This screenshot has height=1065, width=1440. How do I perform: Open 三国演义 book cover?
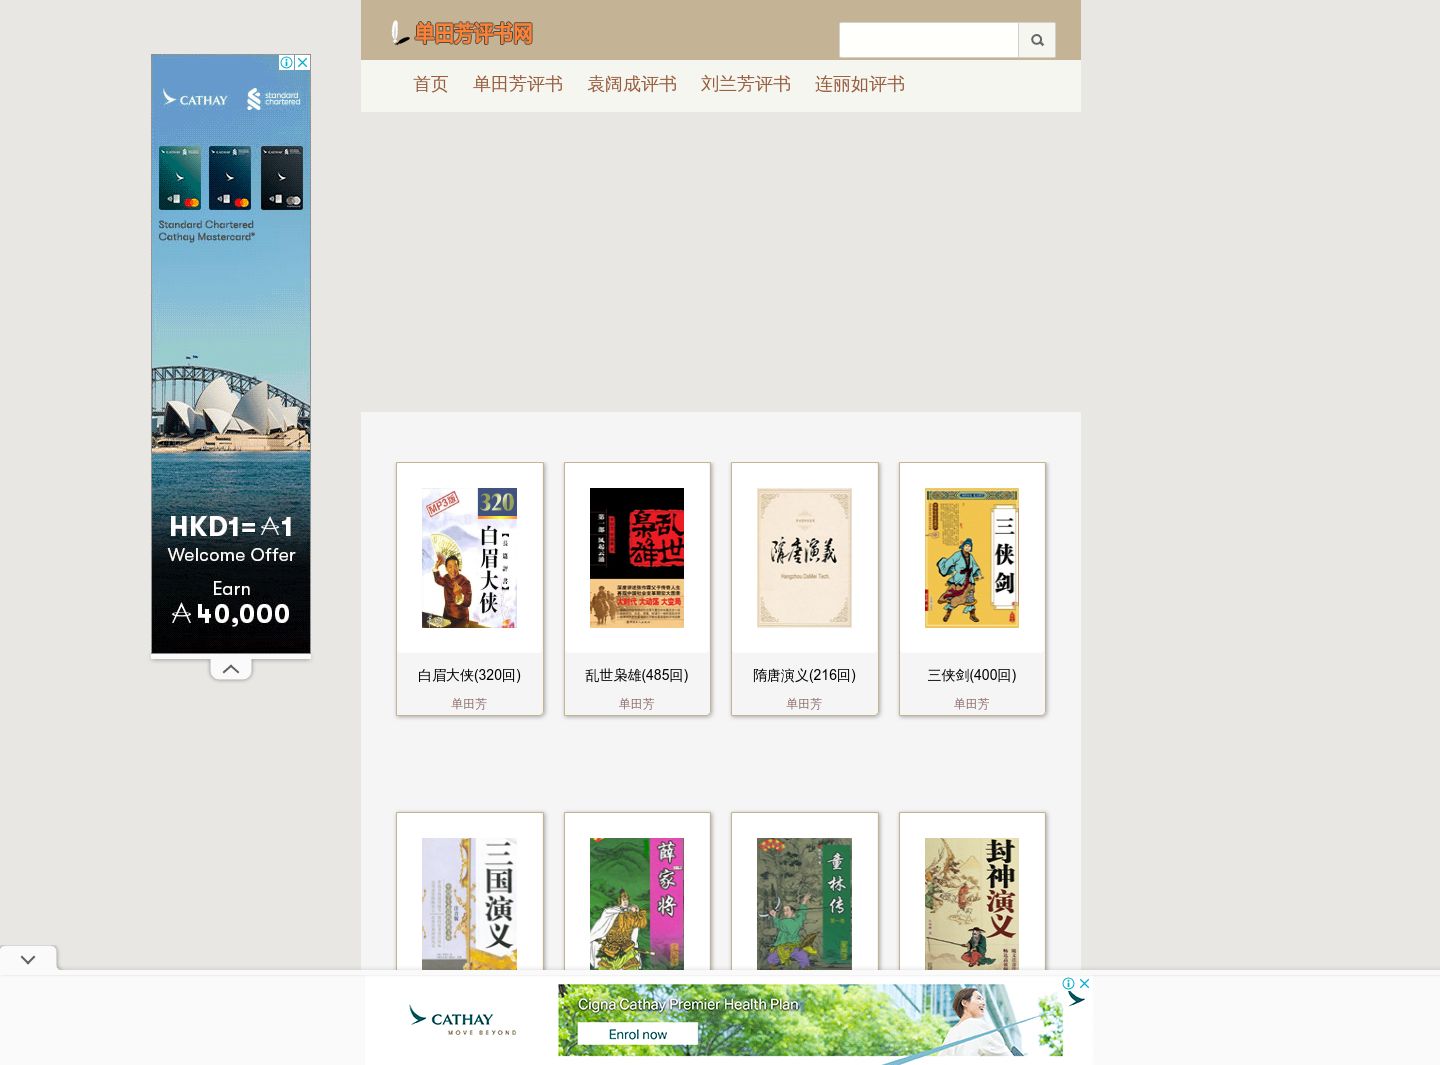tap(469, 904)
